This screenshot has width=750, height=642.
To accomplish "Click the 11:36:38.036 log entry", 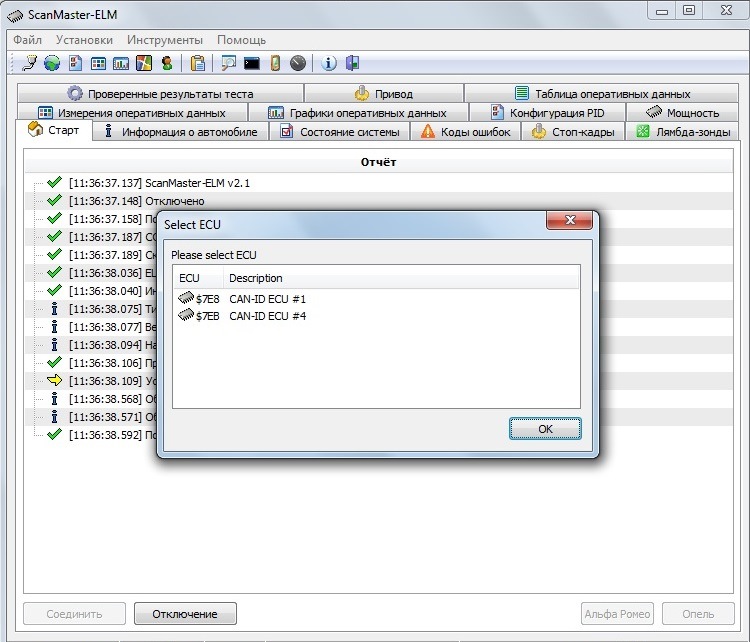I will [112, 273].
